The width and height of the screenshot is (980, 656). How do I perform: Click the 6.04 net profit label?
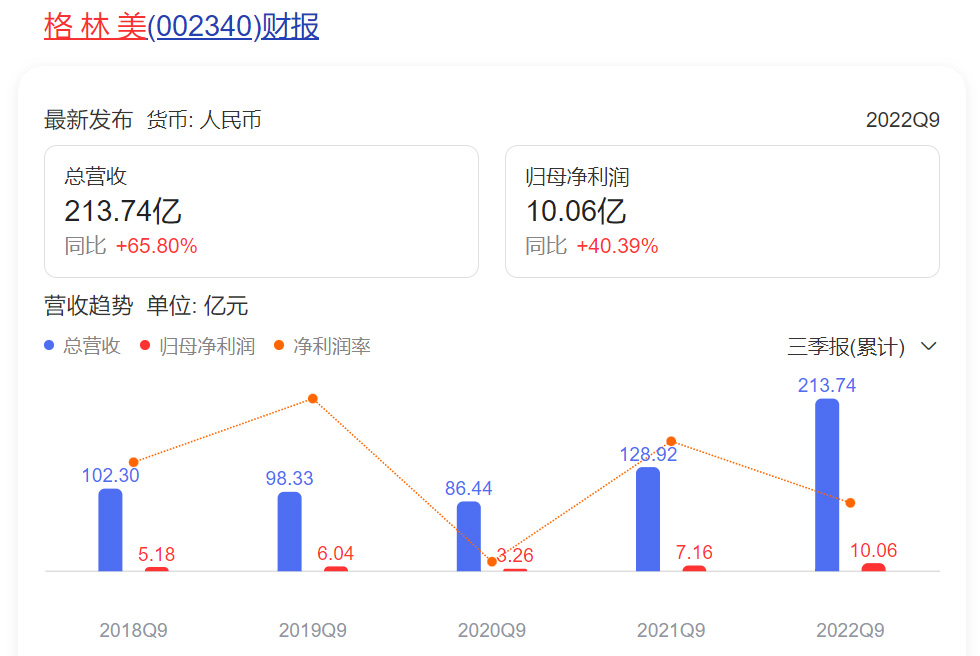coord(336,554)
